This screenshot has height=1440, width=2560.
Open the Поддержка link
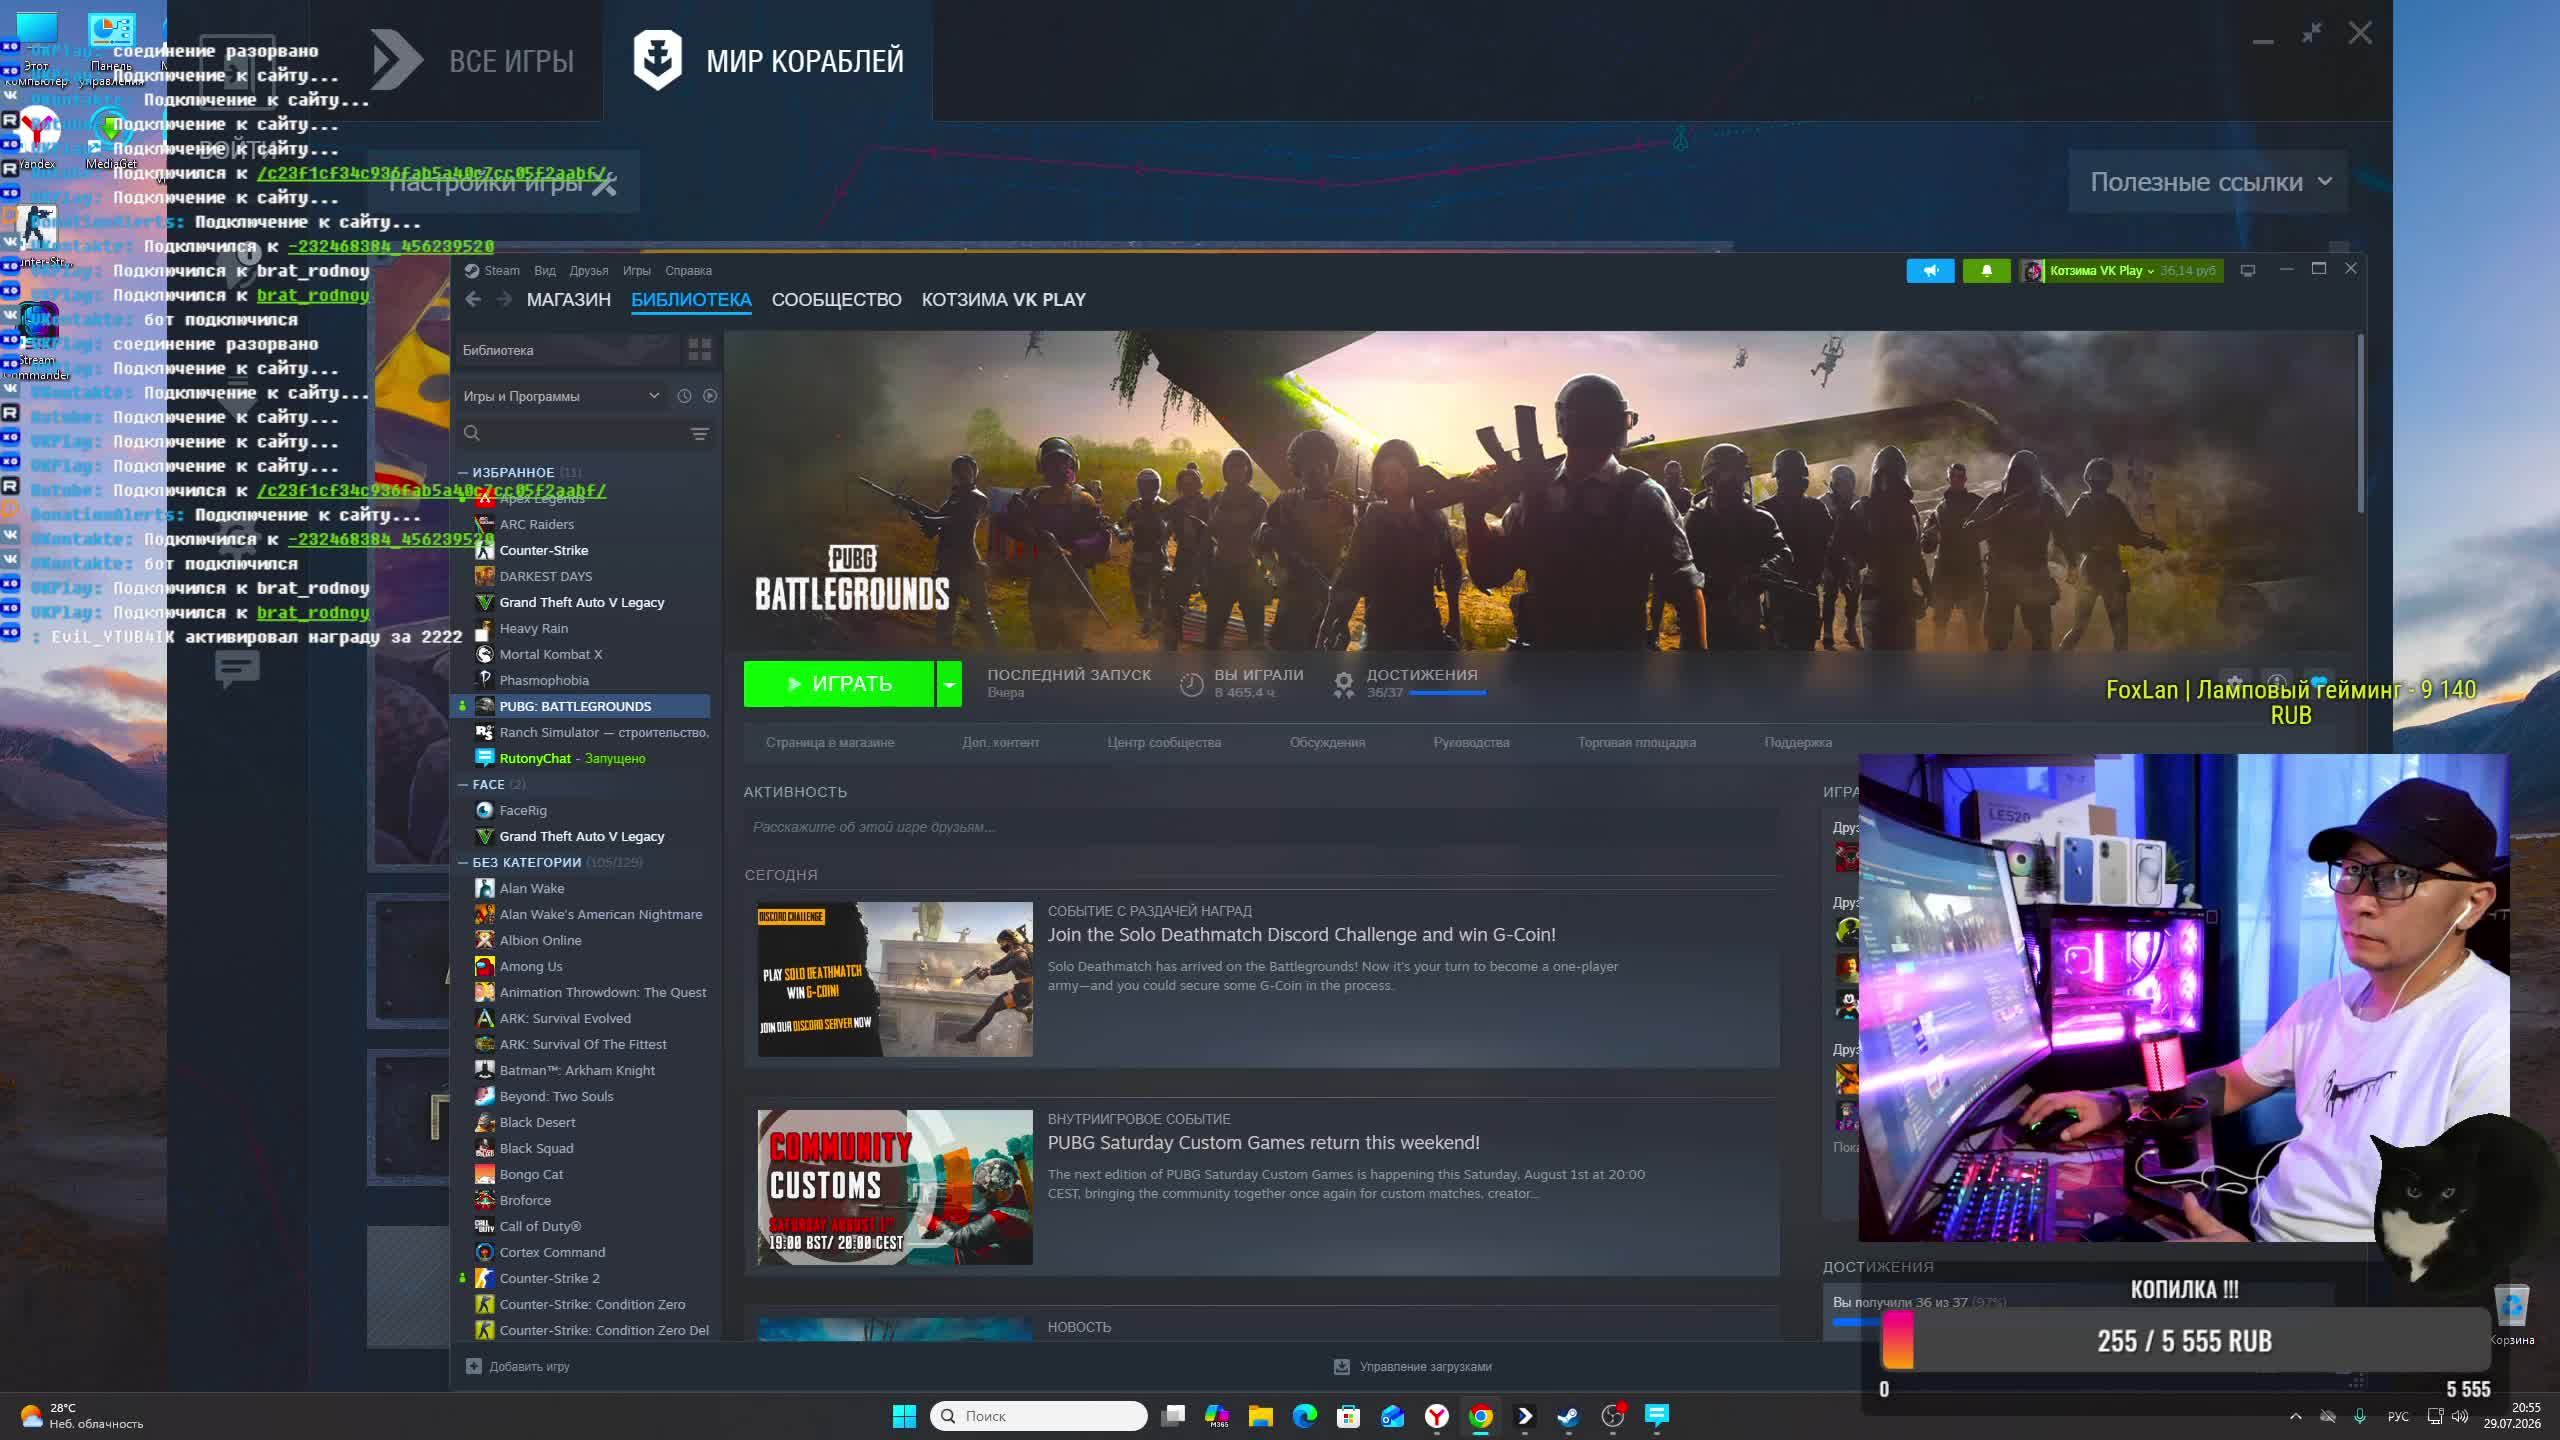pyautogui.click(x=1798, y=742)
